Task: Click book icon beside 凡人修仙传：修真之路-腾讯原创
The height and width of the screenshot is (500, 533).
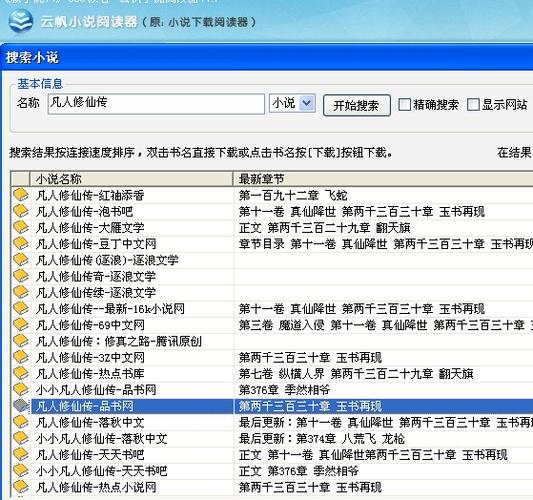Action: [x=21, y=341]
